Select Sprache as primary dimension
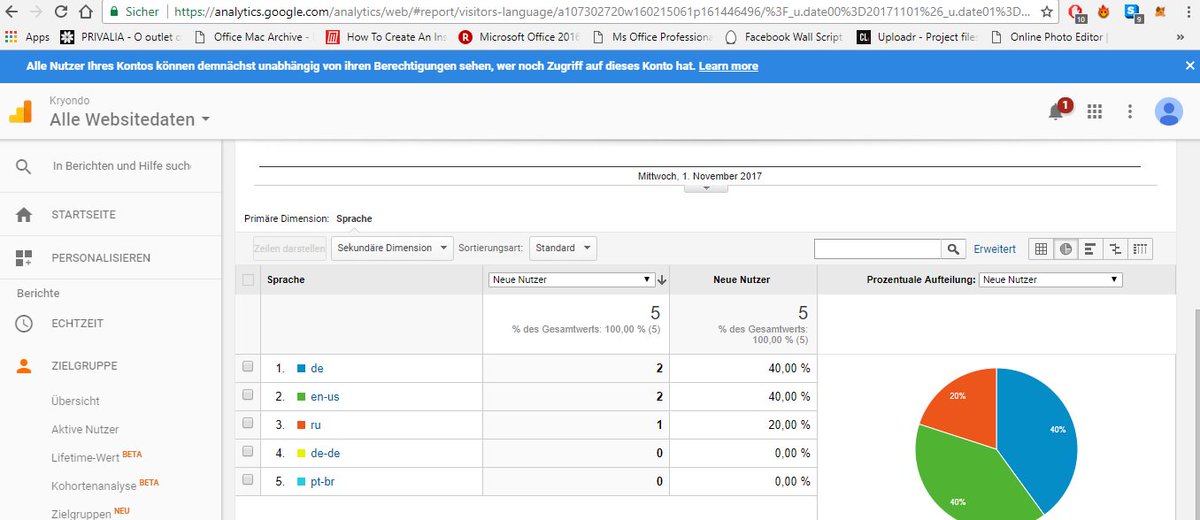1200x520 pixels. [354, 218]
